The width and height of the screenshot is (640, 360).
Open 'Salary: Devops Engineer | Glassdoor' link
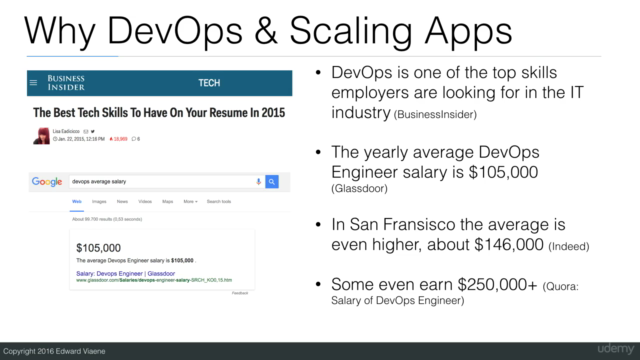(126, 273)
